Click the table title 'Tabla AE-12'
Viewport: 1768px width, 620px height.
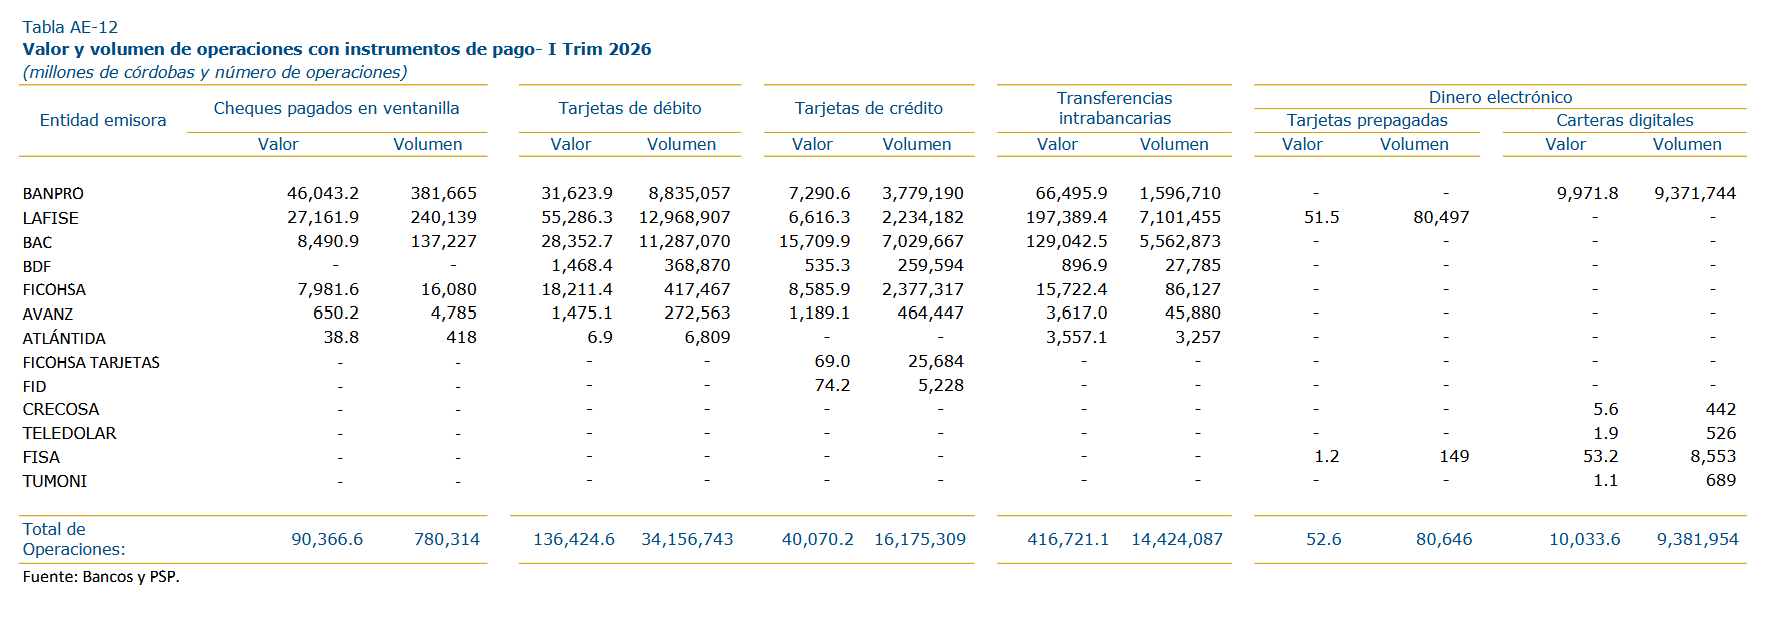tap(70, 27)
